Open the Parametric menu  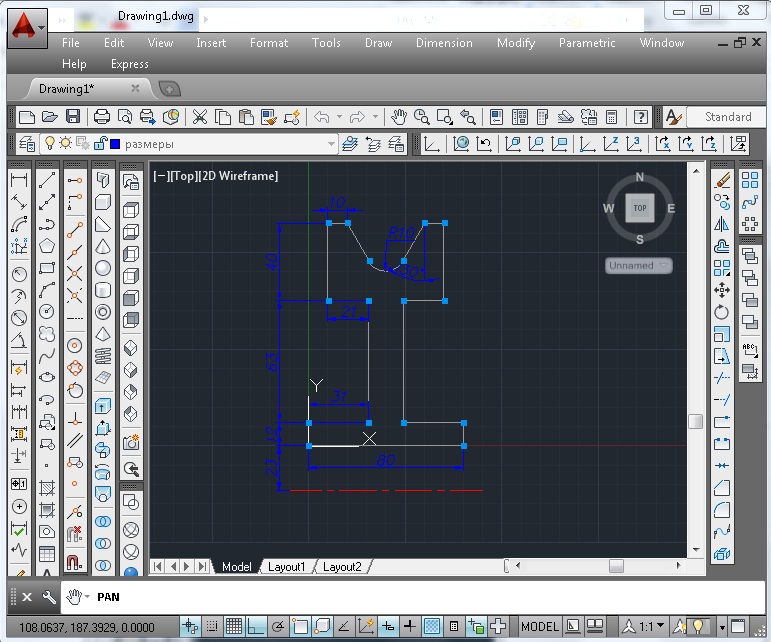[587, 43]
